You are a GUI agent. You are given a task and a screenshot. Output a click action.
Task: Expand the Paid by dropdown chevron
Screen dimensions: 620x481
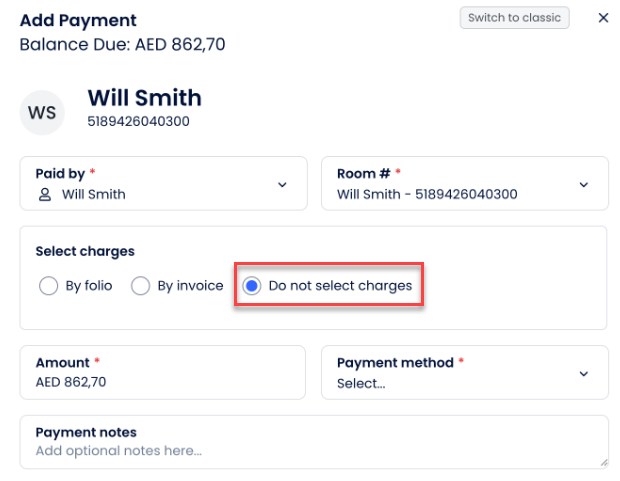point(282,184)
